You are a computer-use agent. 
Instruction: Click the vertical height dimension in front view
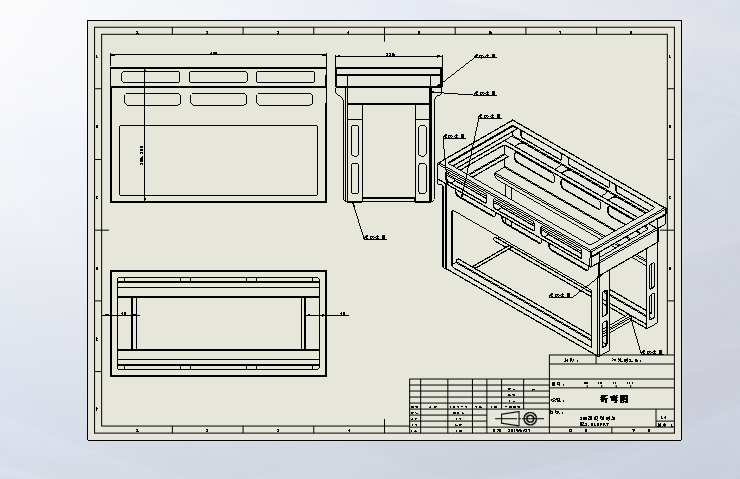[x=142, y=155]
